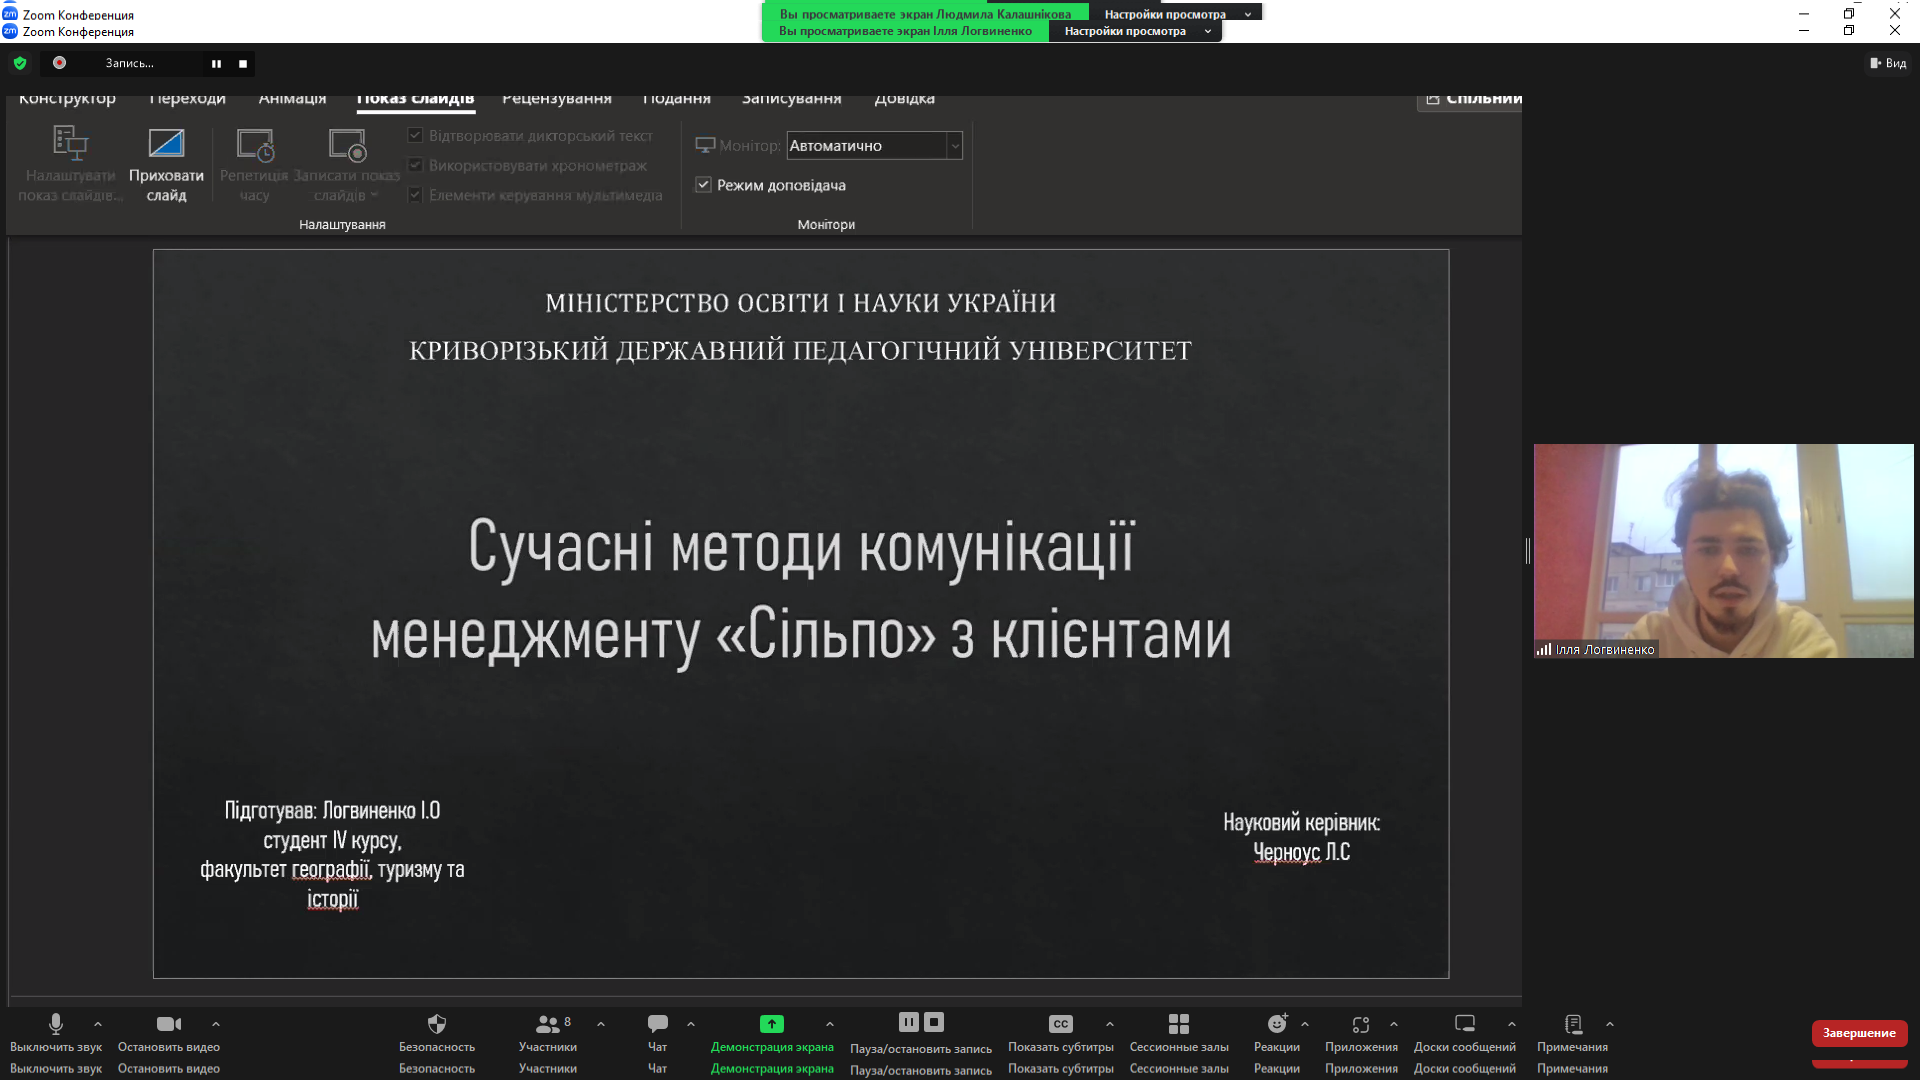The height and width of the screenshot is (1080, 1920).
Task: Pause recording in the top Запись bar
Action: [216, 64]
